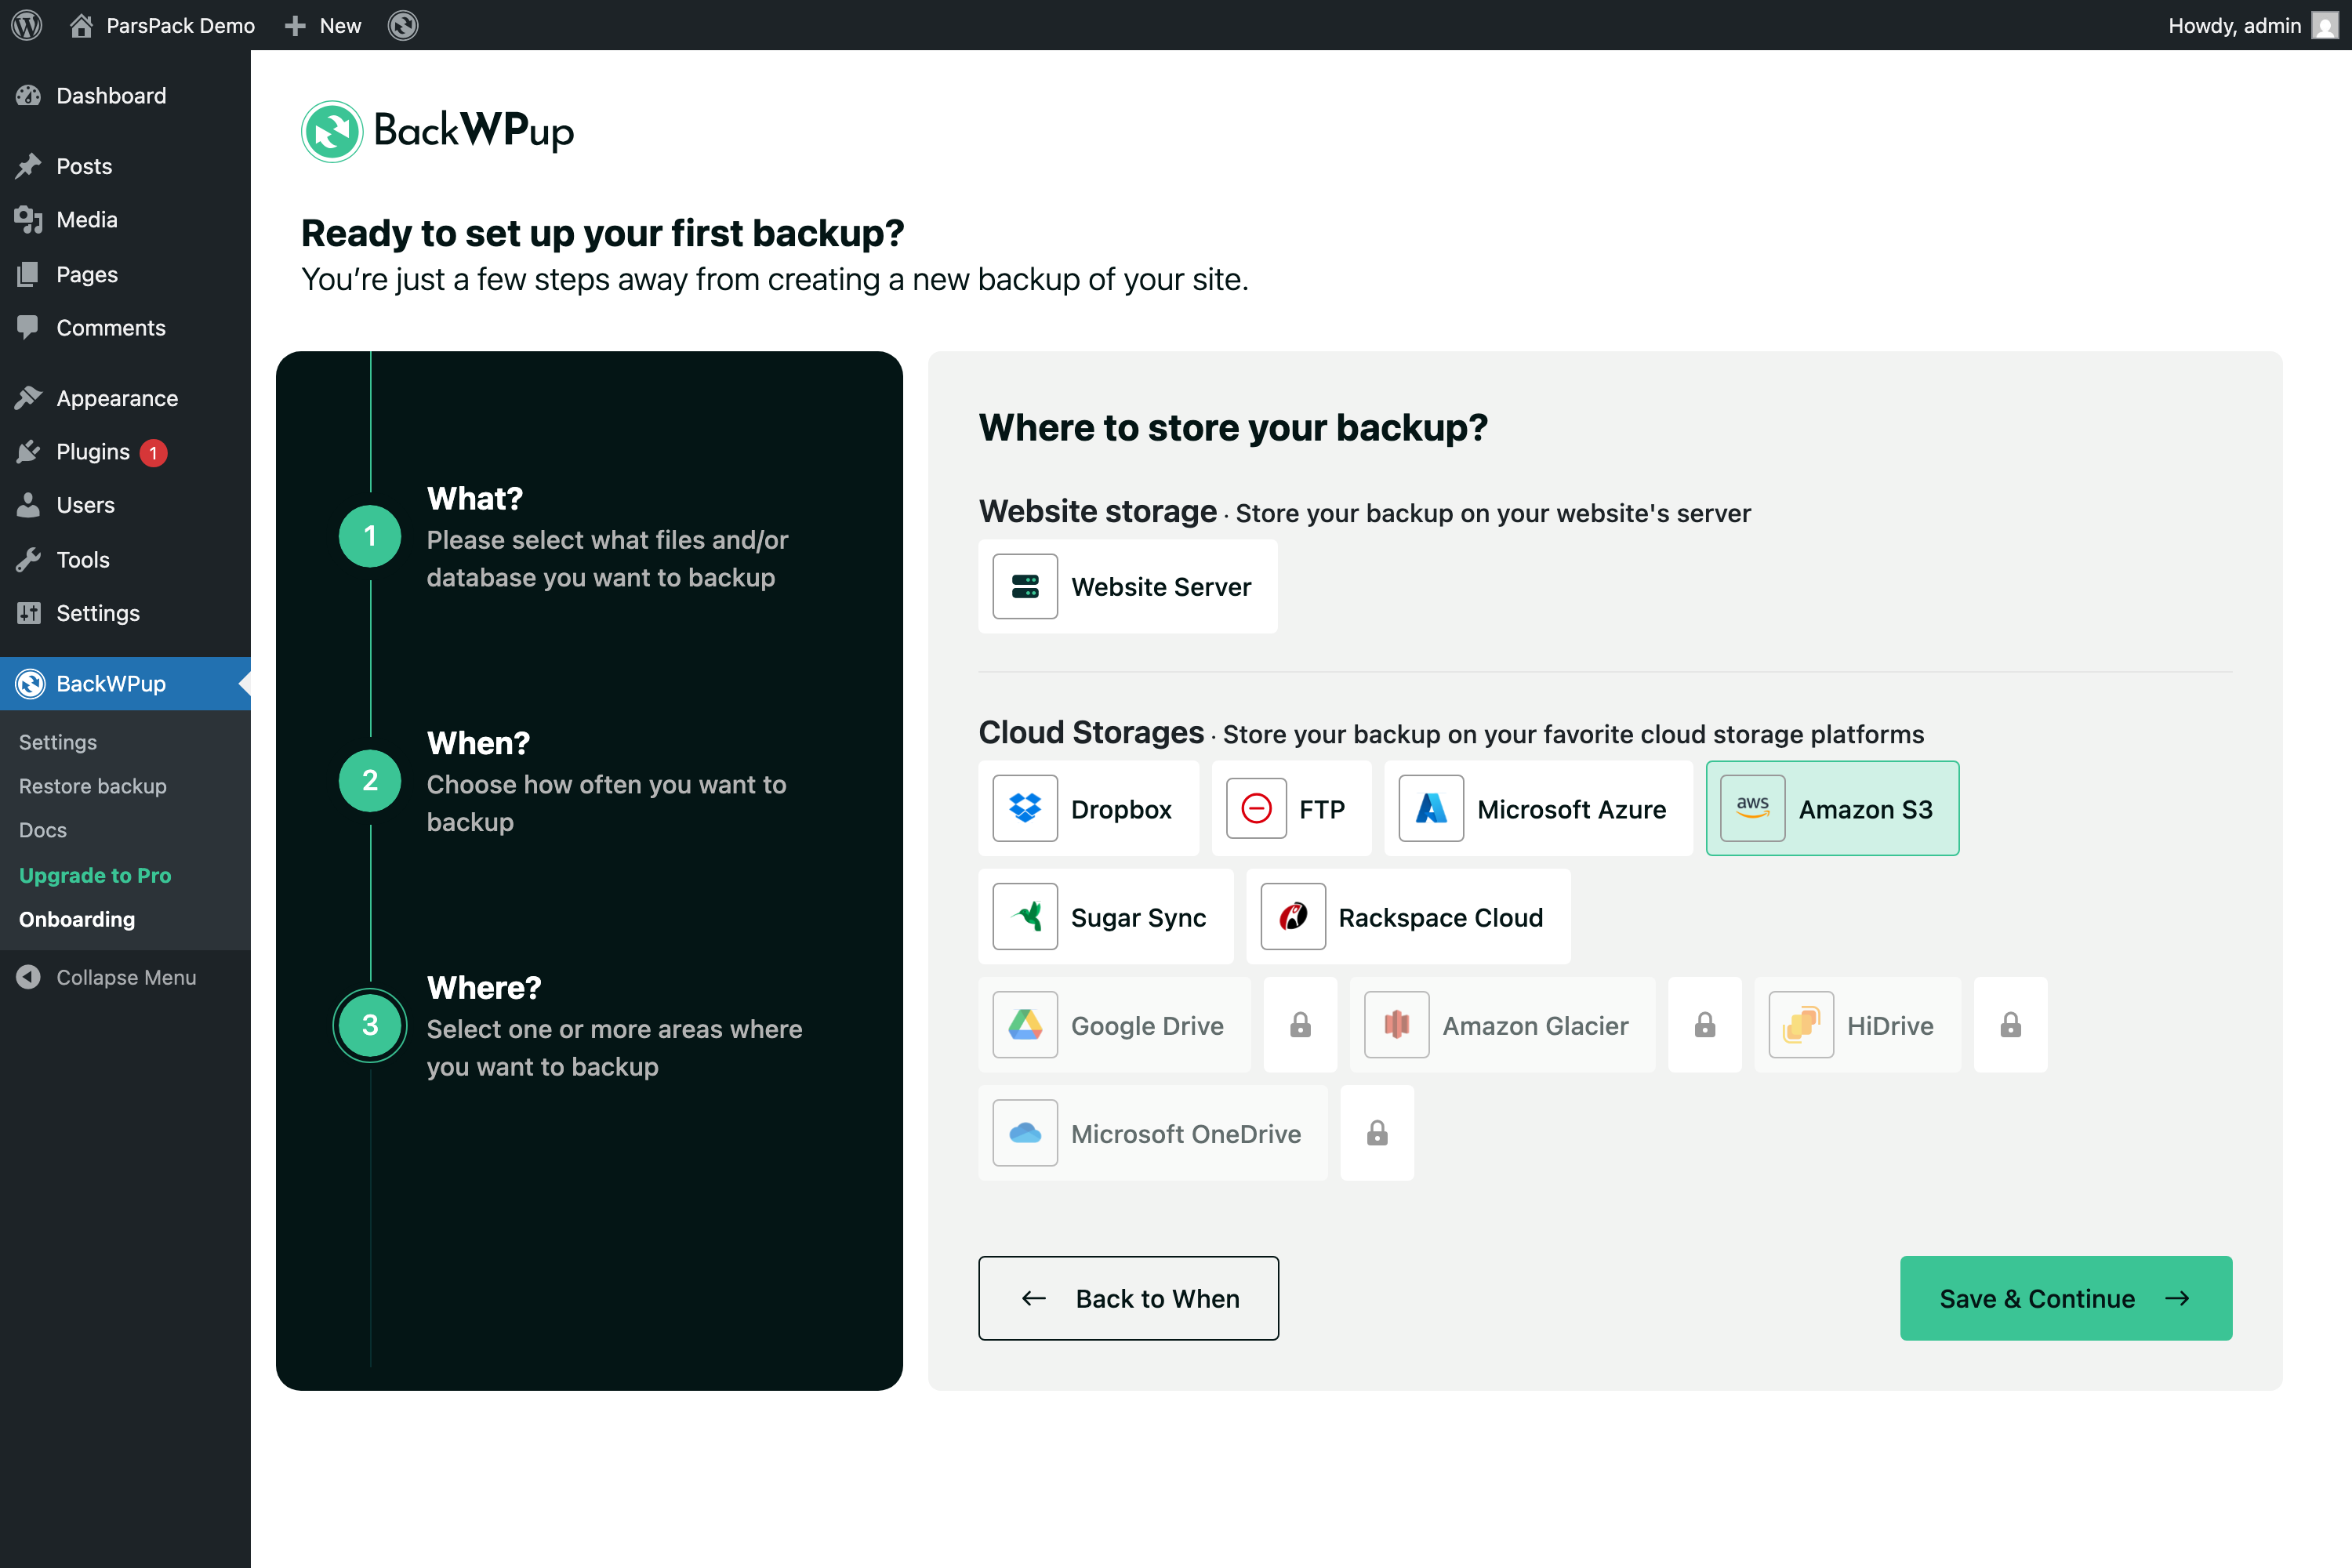
Task: Open the Plugins menu label
Action: pyautogui.click(x=93, y=452)
